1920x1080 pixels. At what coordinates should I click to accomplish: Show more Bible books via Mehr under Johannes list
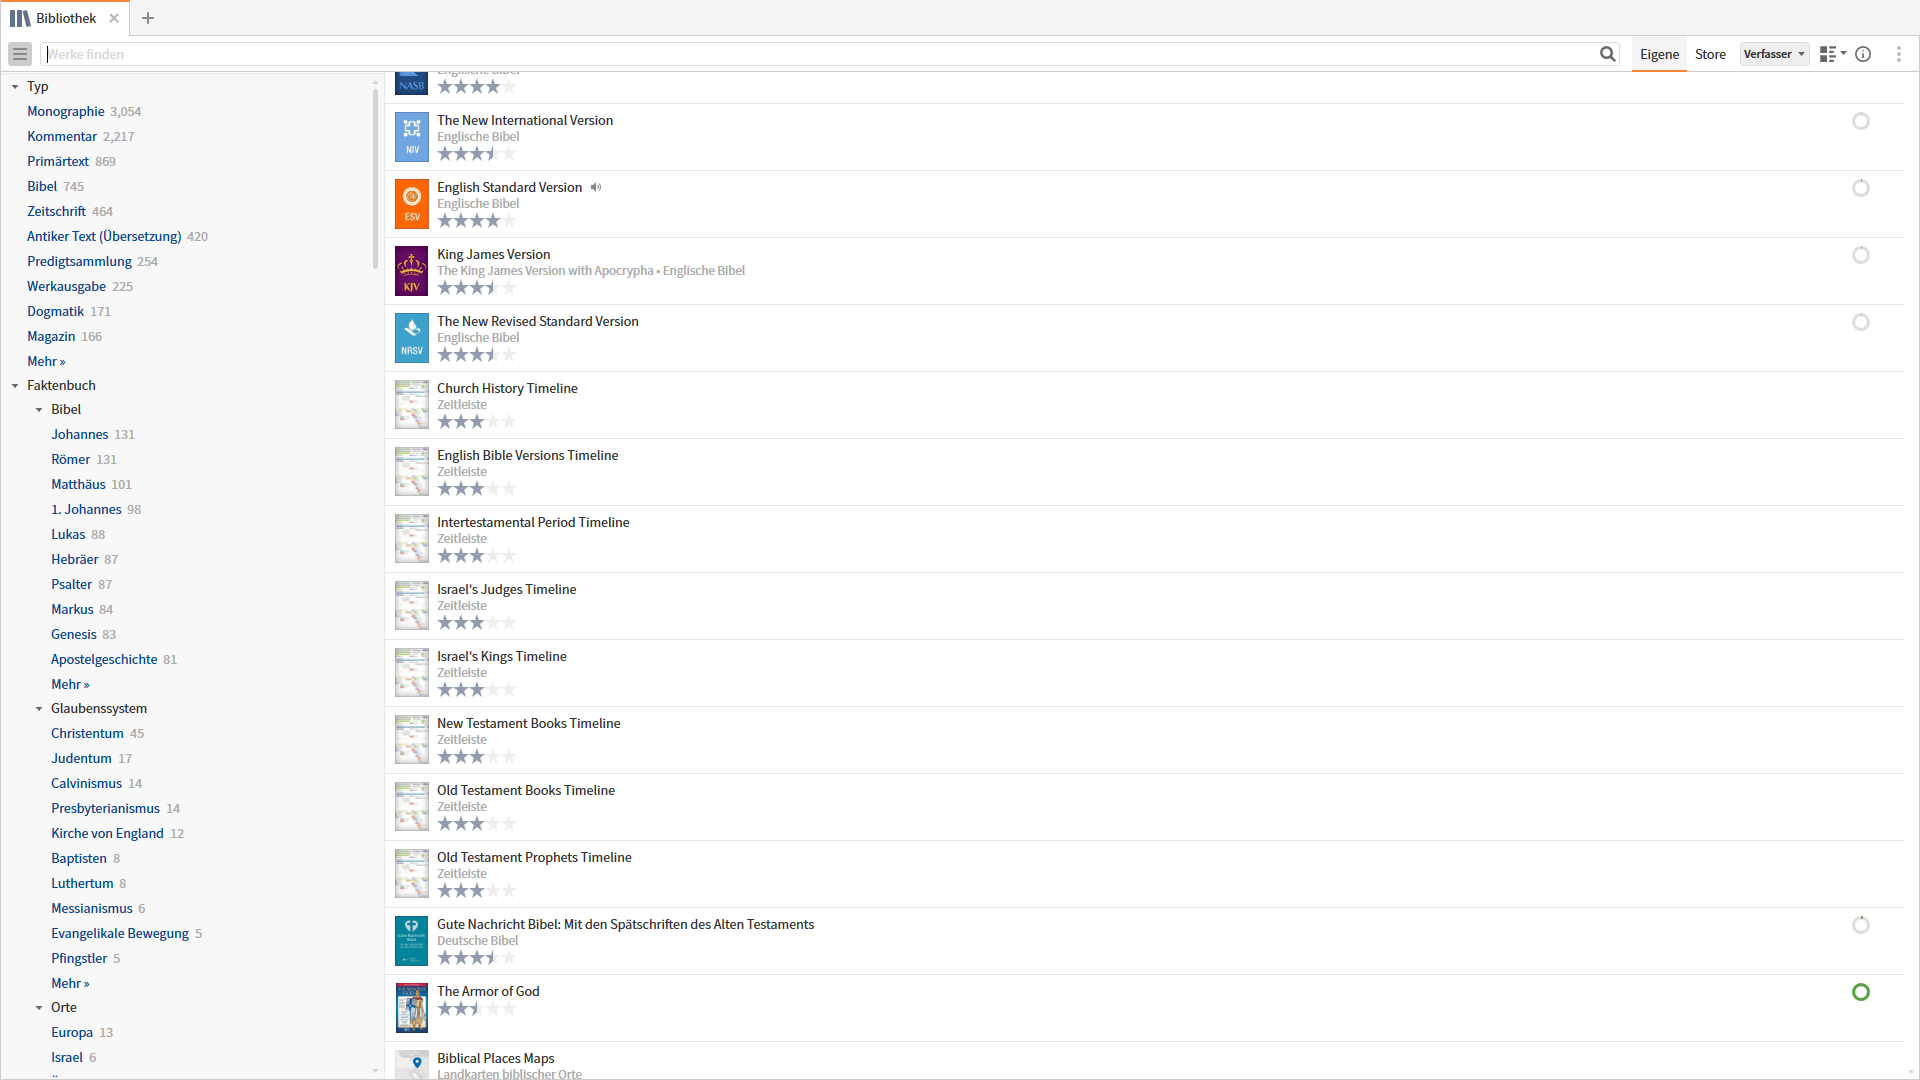click(x=70, y=684)
